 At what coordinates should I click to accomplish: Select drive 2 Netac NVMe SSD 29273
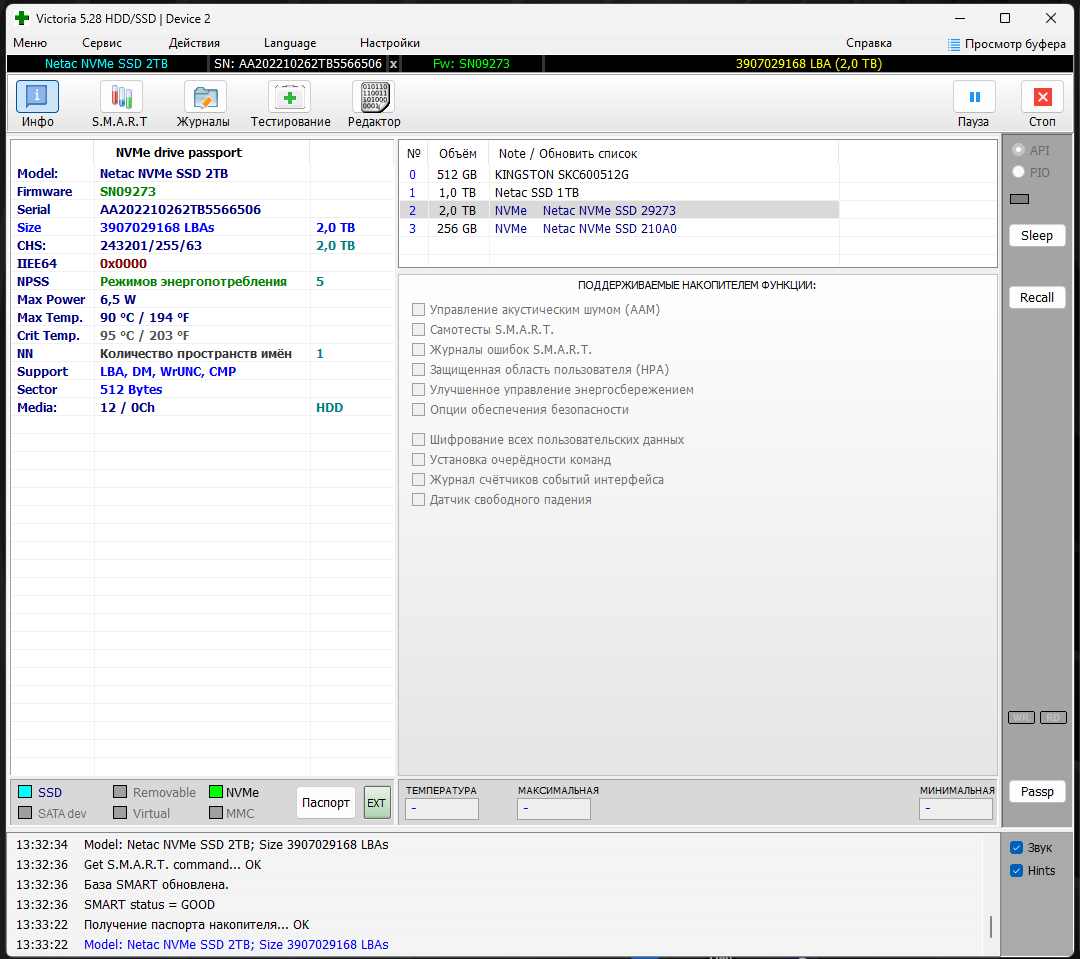pyautogui.click(x=619, y=211)
